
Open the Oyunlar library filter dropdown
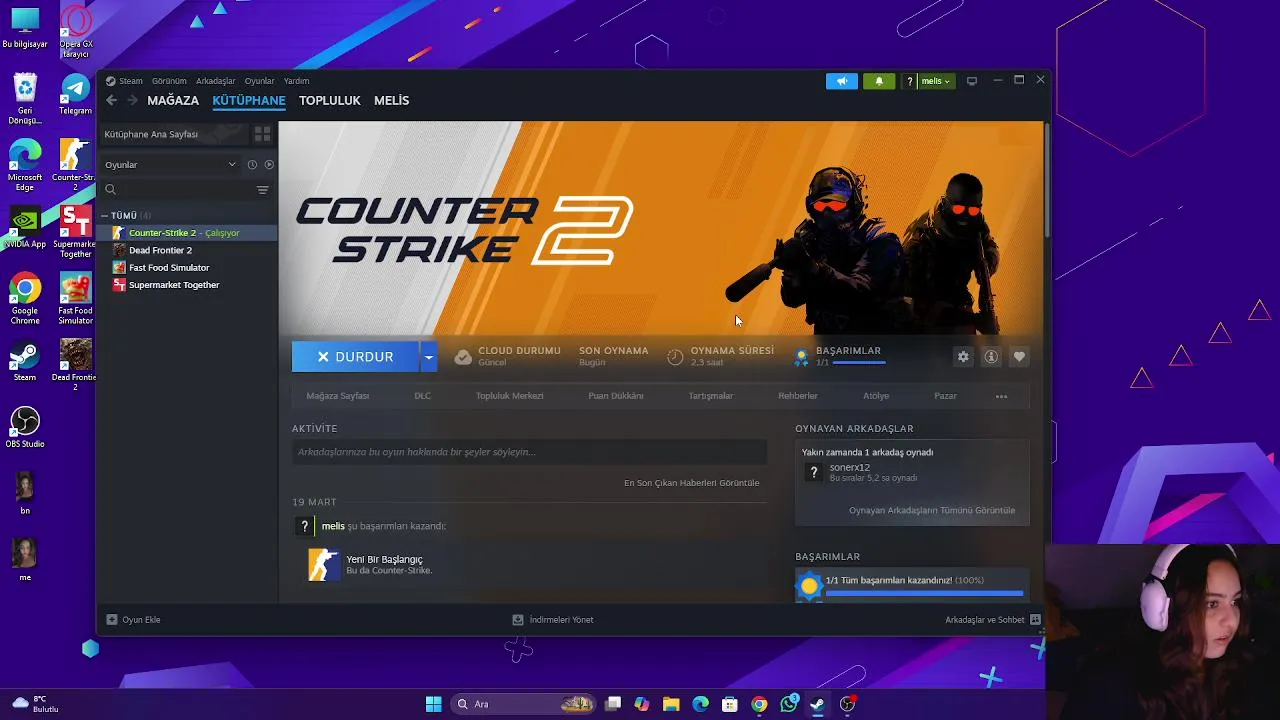click(x=170, y=165)
